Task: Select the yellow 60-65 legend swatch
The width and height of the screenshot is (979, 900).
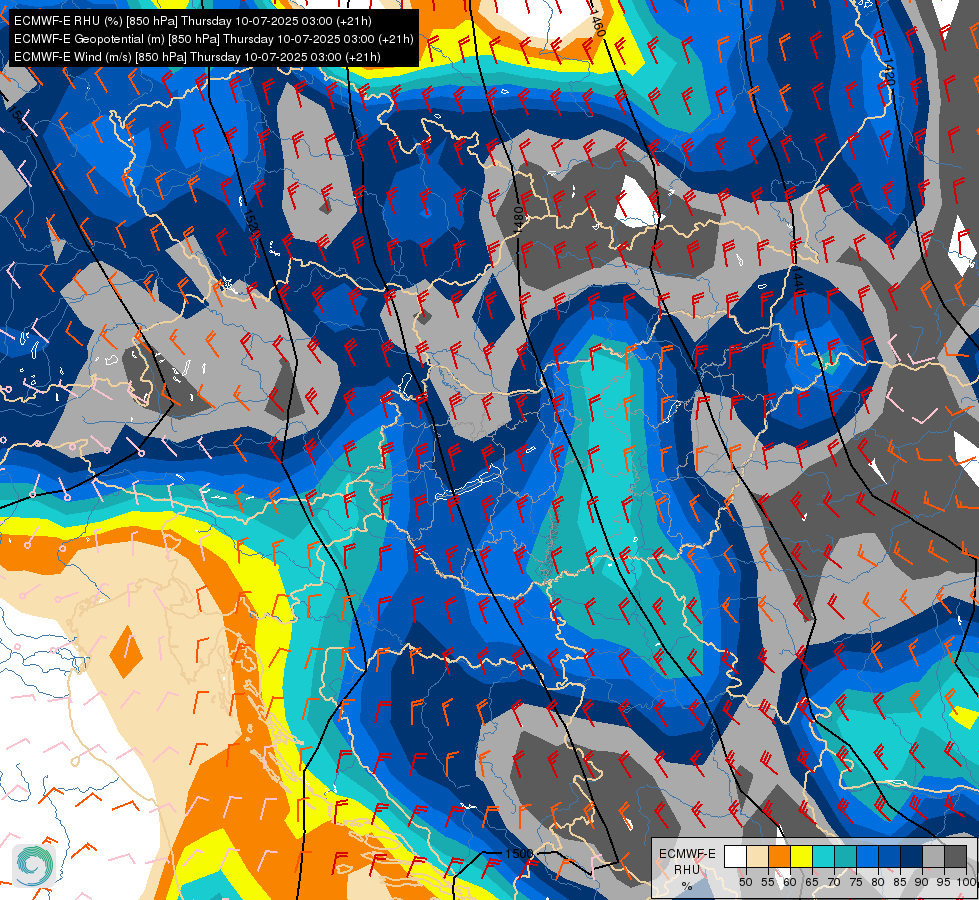Action: tap(802, 856)
